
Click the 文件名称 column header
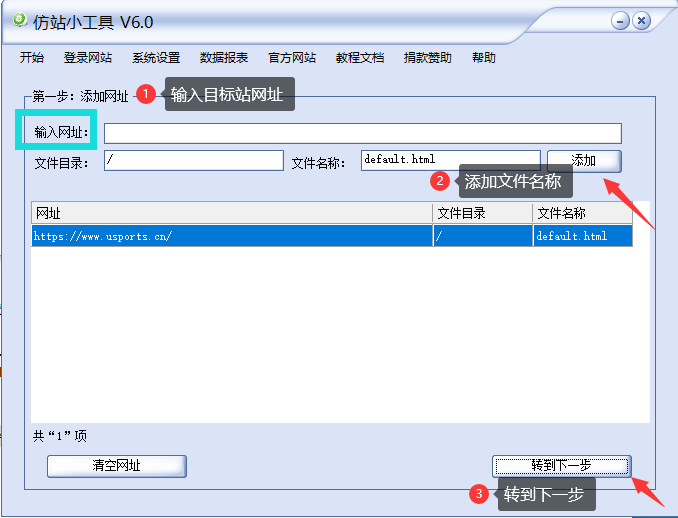[x=583, y=213]
